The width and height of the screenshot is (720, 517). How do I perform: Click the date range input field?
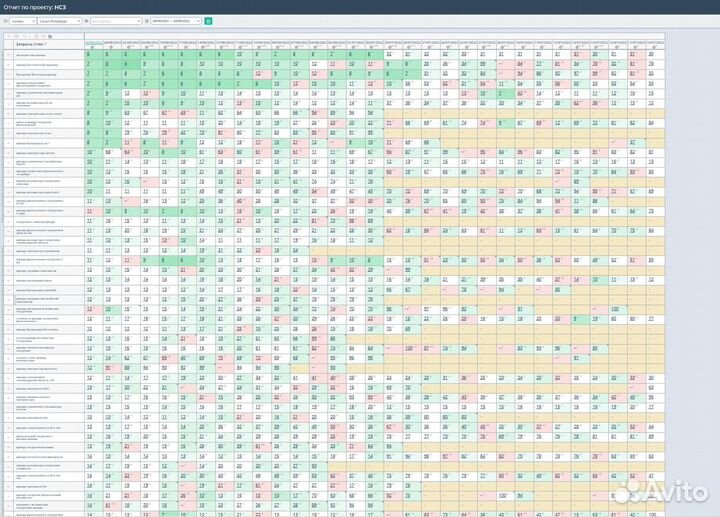176,20
